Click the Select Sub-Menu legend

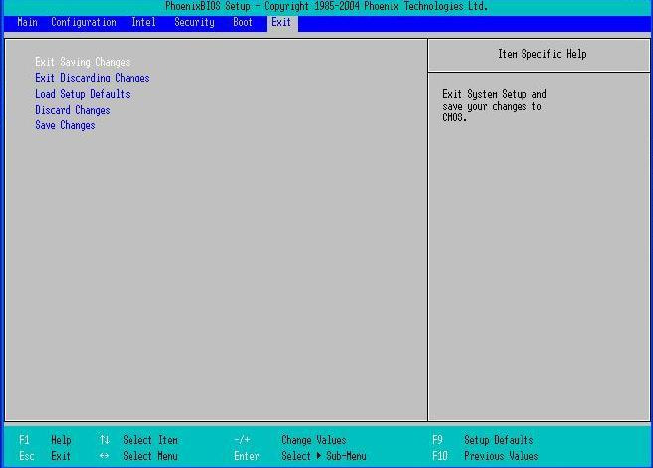coord(324,456)
